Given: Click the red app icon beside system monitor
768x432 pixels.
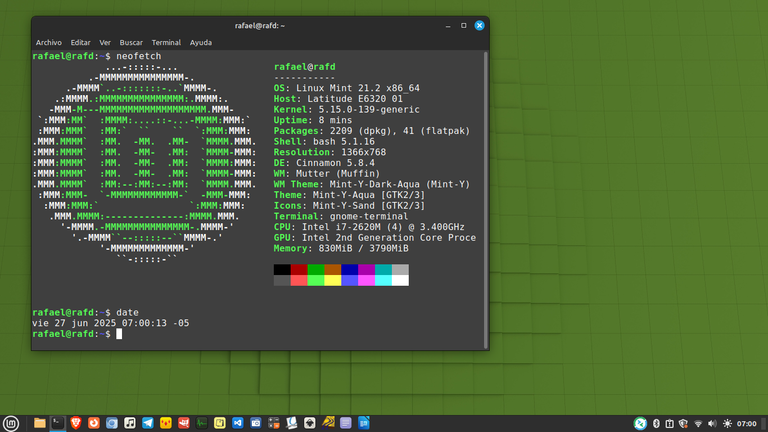Looking at the screenshot, I should (184, 423).
